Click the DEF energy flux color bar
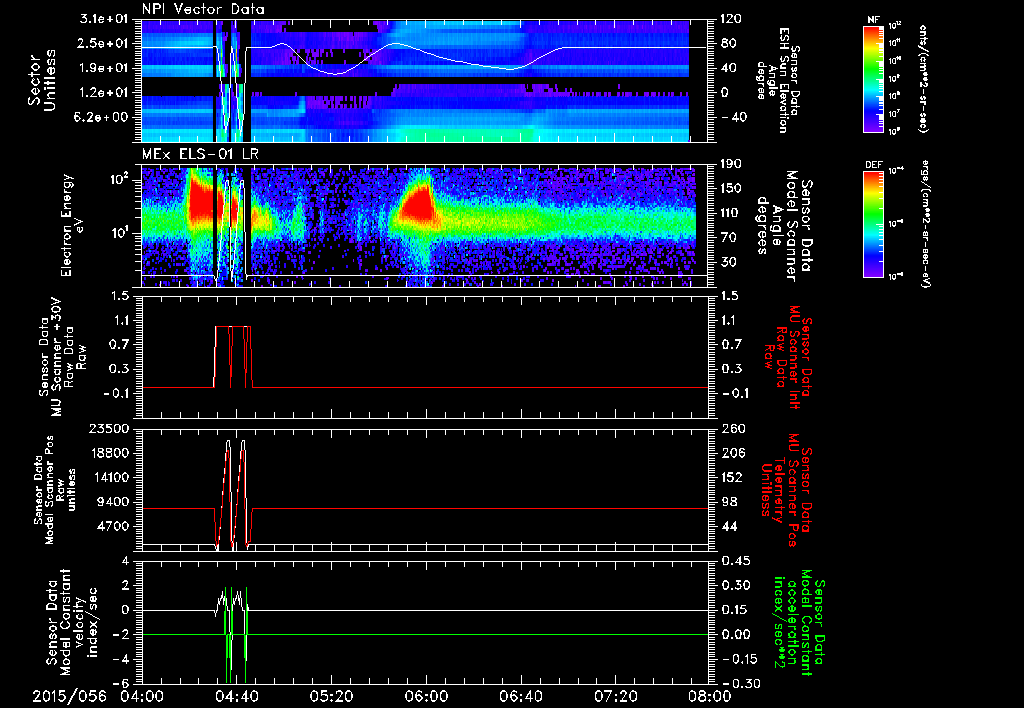The height and width of the screenshot is (708, 1024). pos(873,224)
